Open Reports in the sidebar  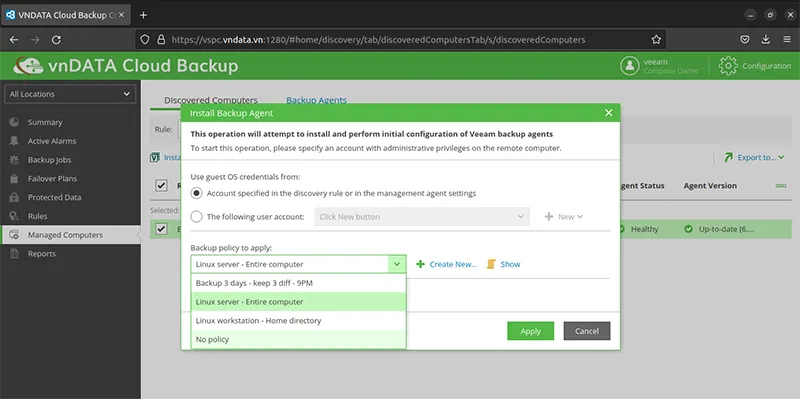42,254
